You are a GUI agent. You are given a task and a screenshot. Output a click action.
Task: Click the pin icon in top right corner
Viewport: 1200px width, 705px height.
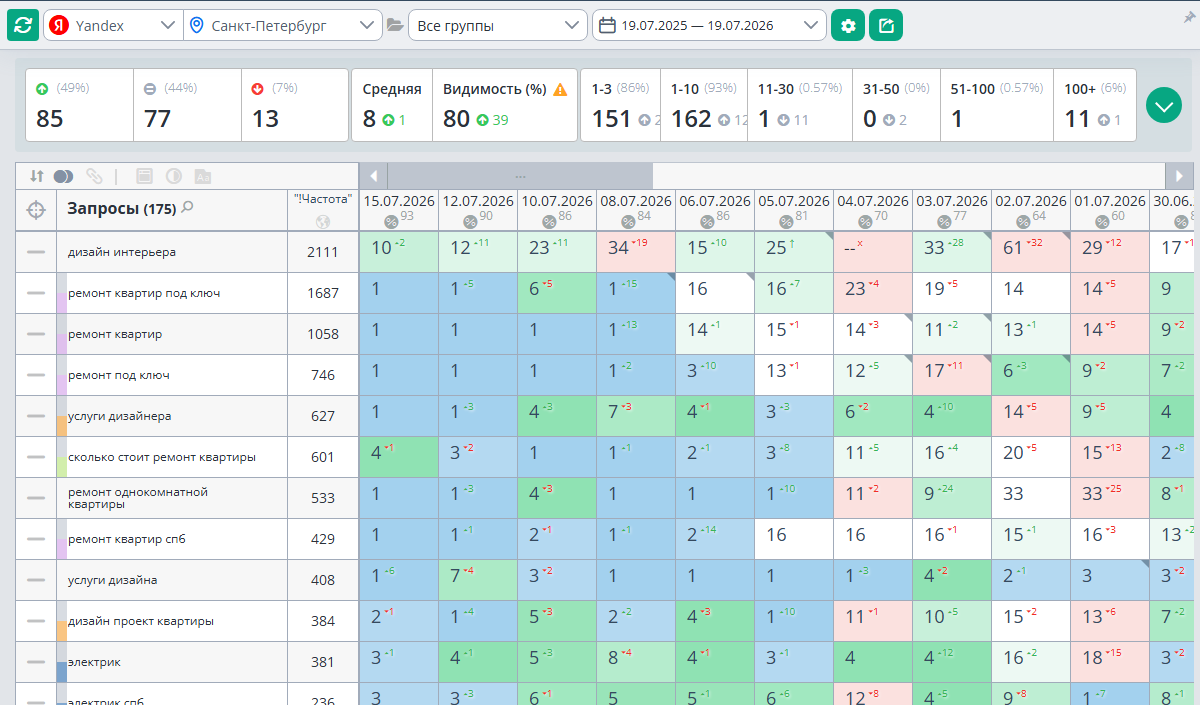pos(1189,18)
